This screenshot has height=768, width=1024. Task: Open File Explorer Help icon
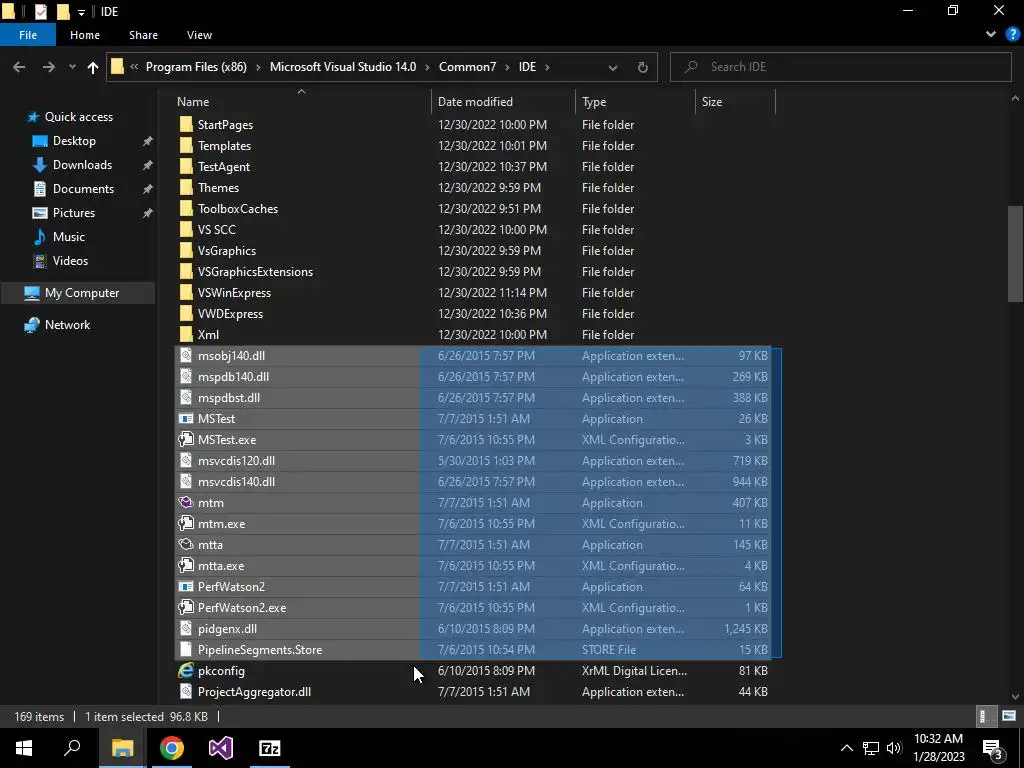pyautogui.click(x=1012, y=35)
